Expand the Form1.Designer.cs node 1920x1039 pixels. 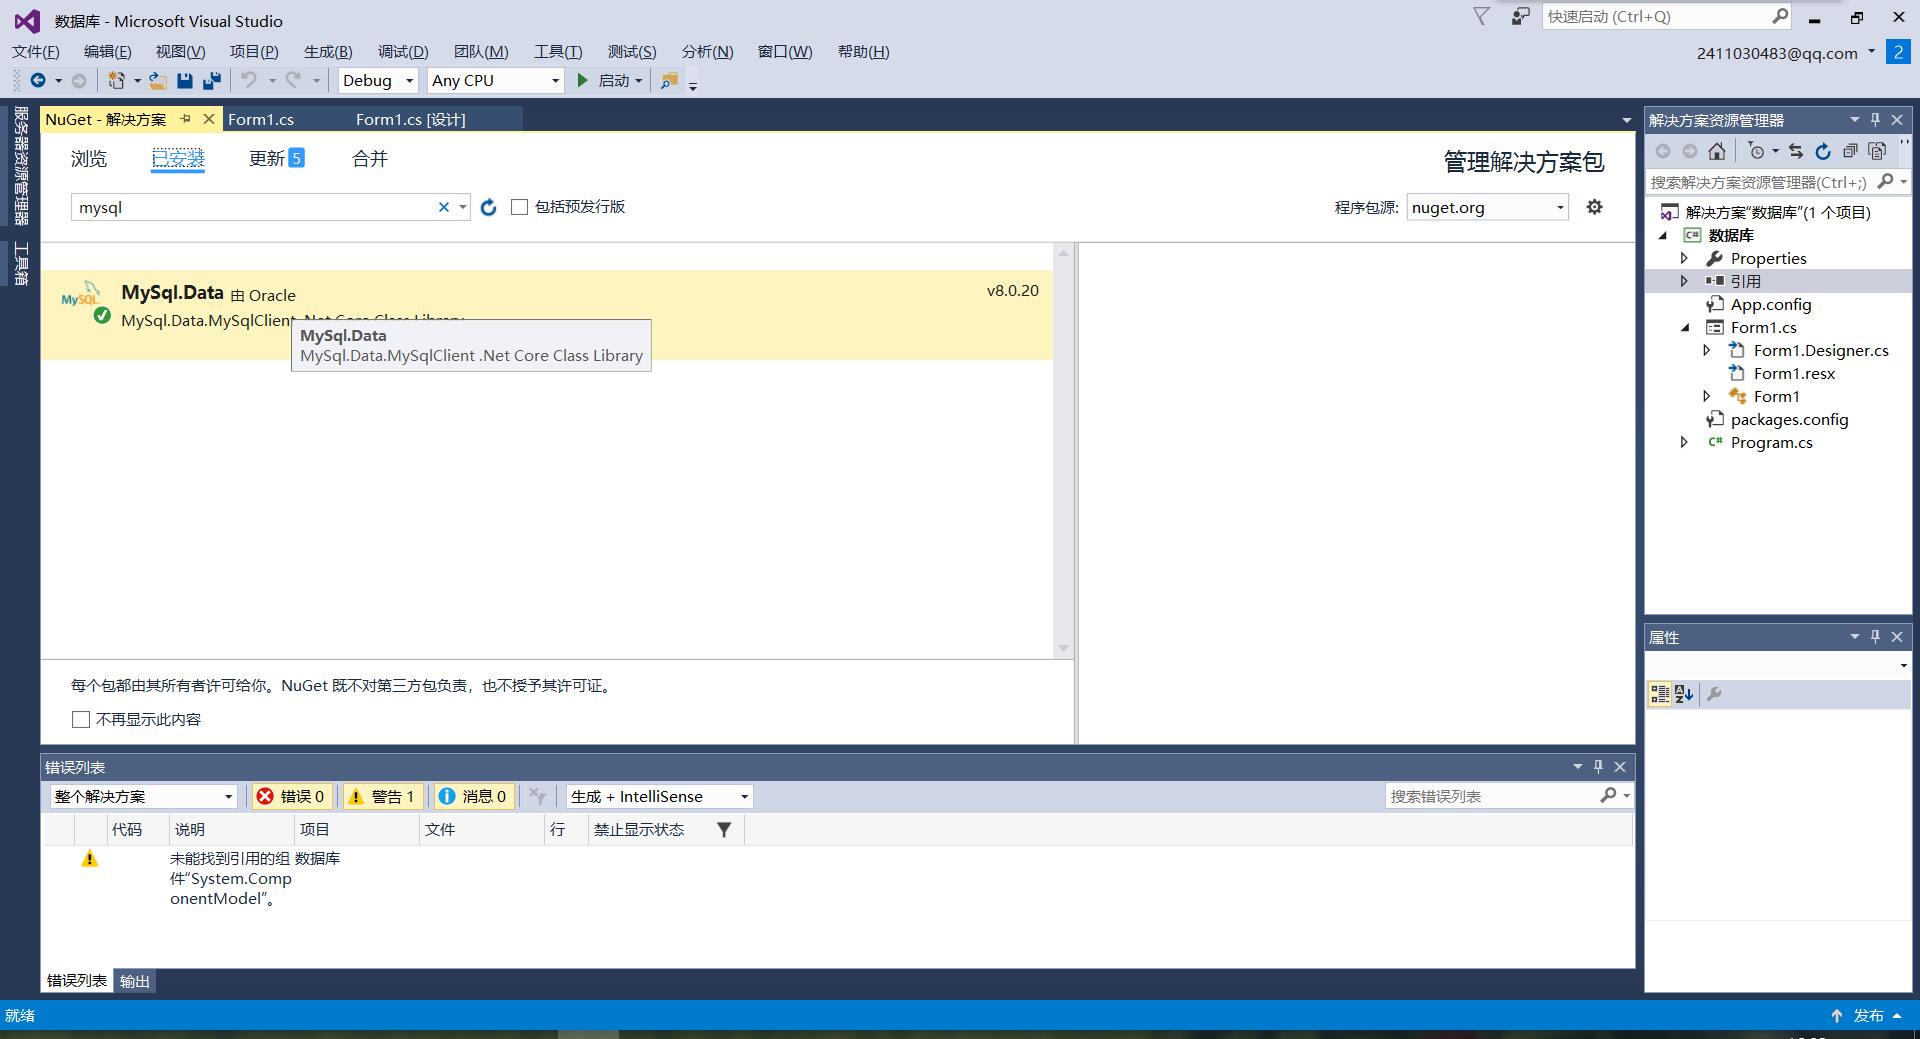(x=1707, y=350)
